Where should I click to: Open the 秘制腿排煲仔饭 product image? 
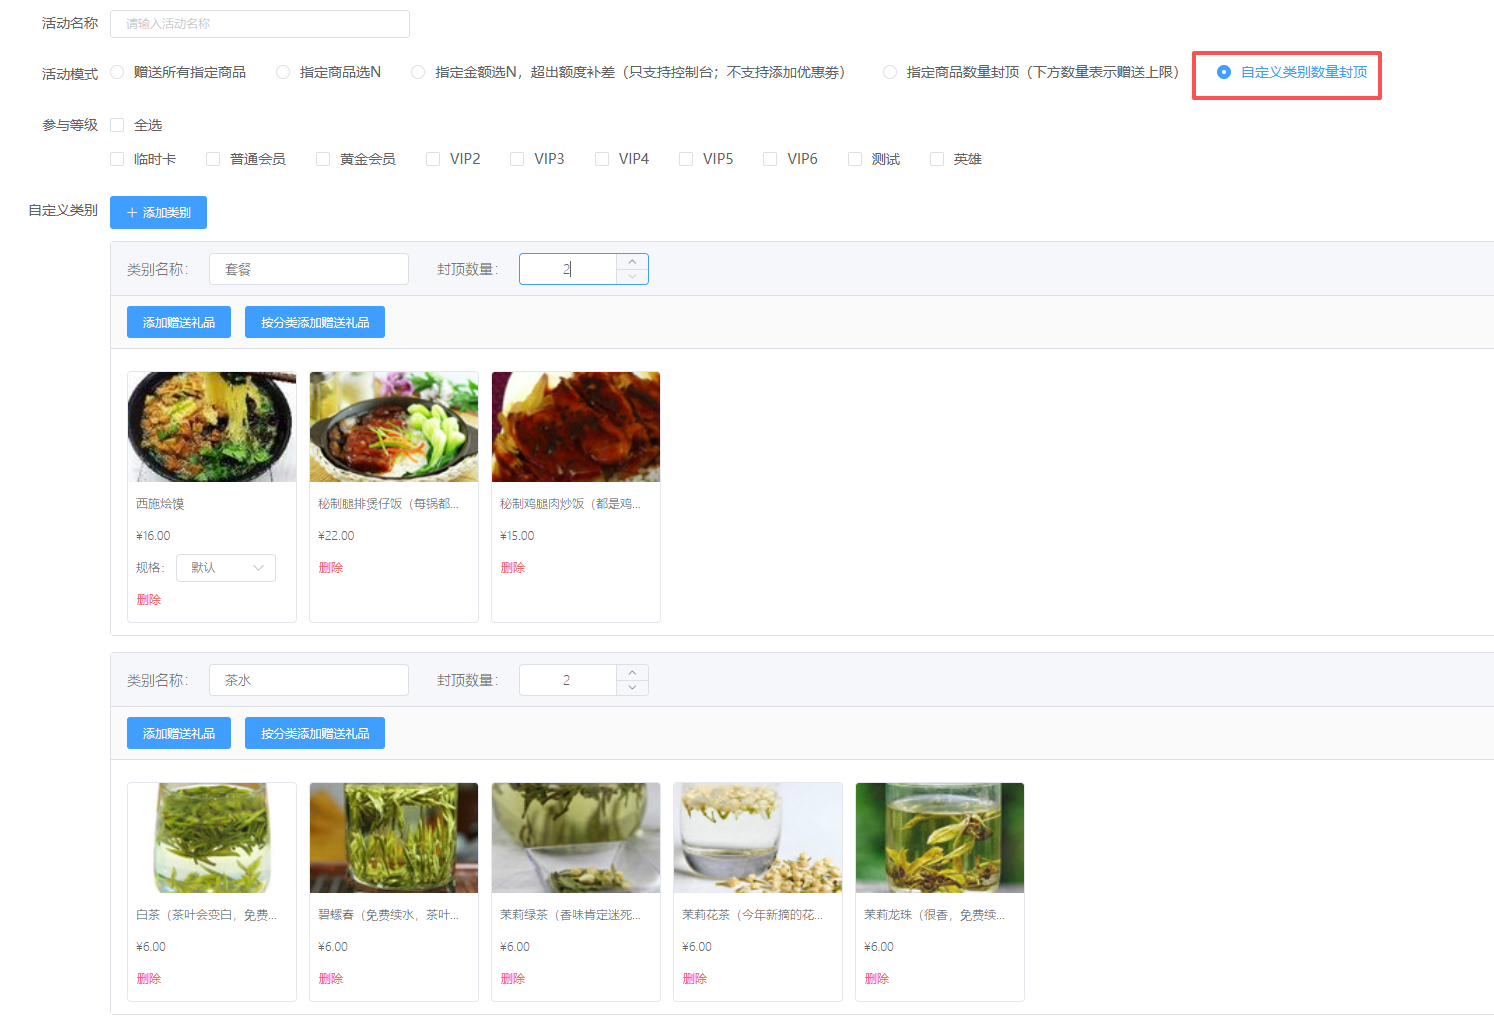point(394,427)
